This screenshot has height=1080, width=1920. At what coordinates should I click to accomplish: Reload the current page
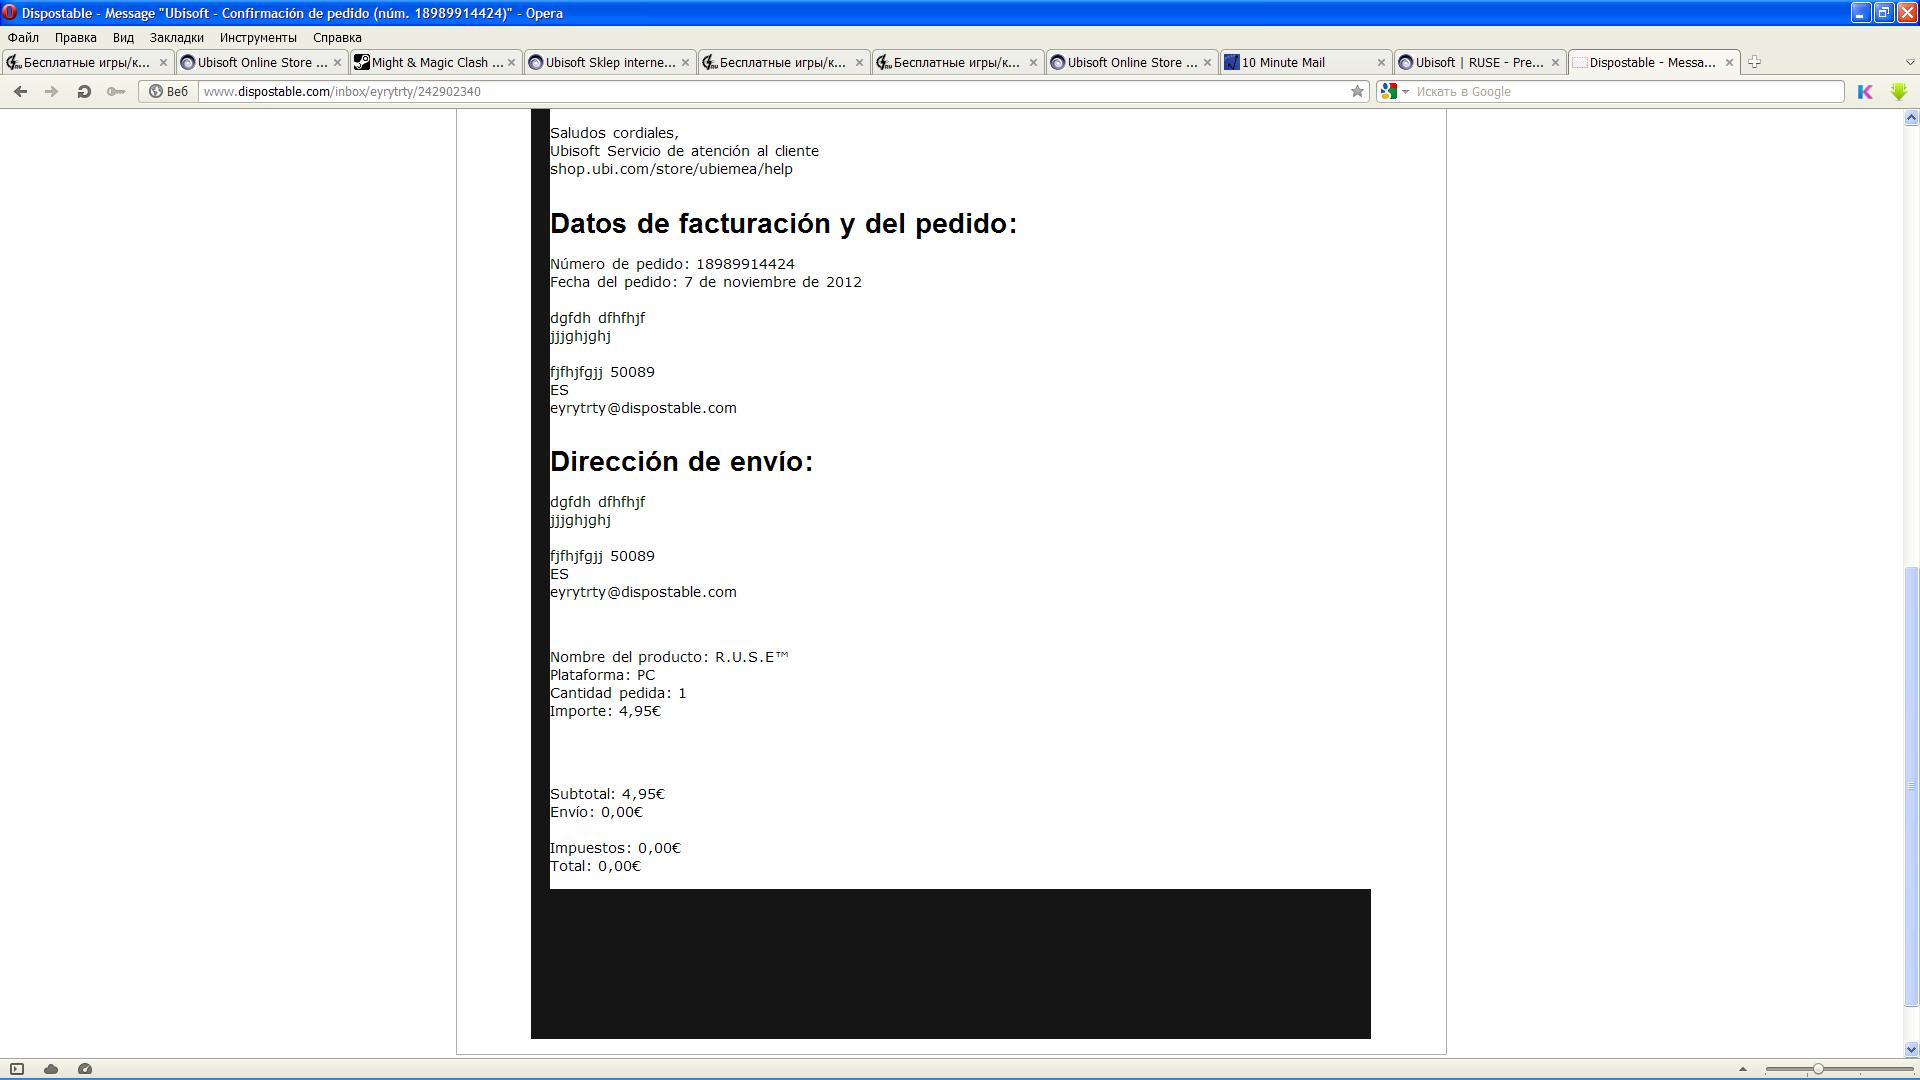(84, 91)
